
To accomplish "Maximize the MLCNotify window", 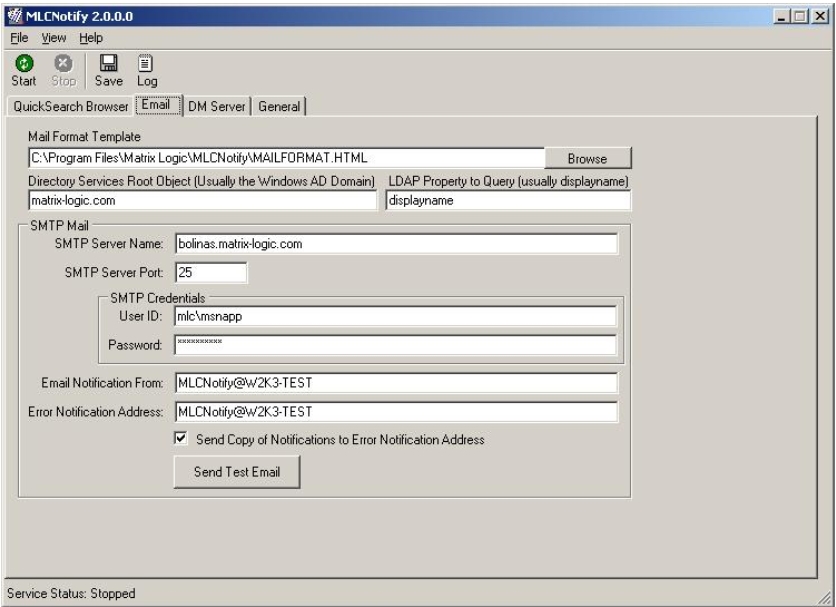I will click(800, 16).
